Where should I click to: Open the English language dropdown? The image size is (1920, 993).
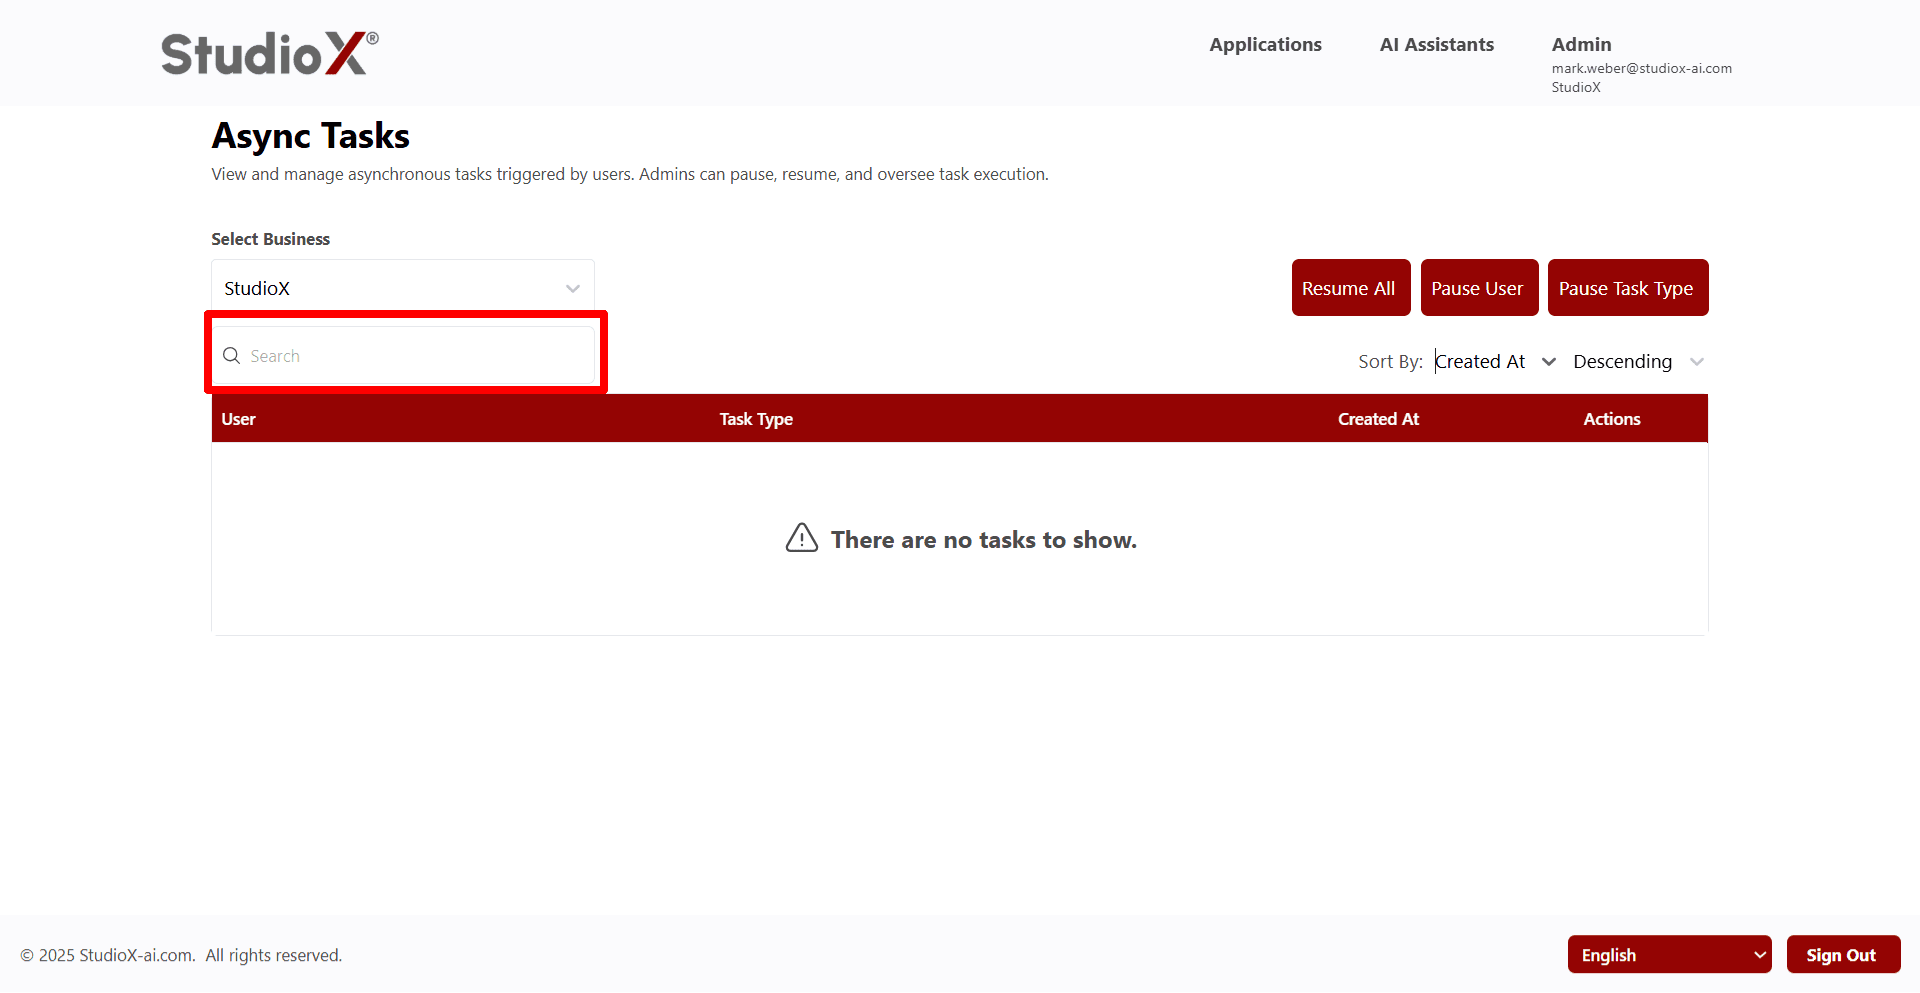pos(1668,954)
